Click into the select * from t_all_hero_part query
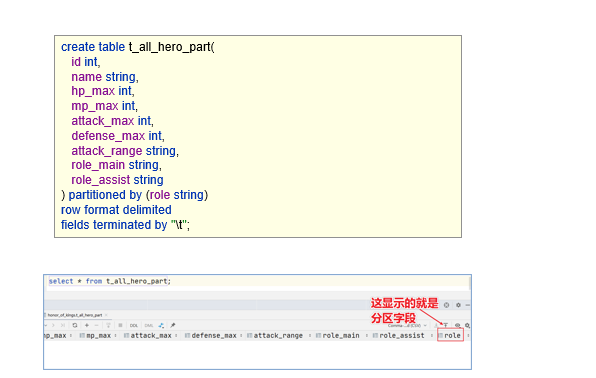 tap(110, 281)
